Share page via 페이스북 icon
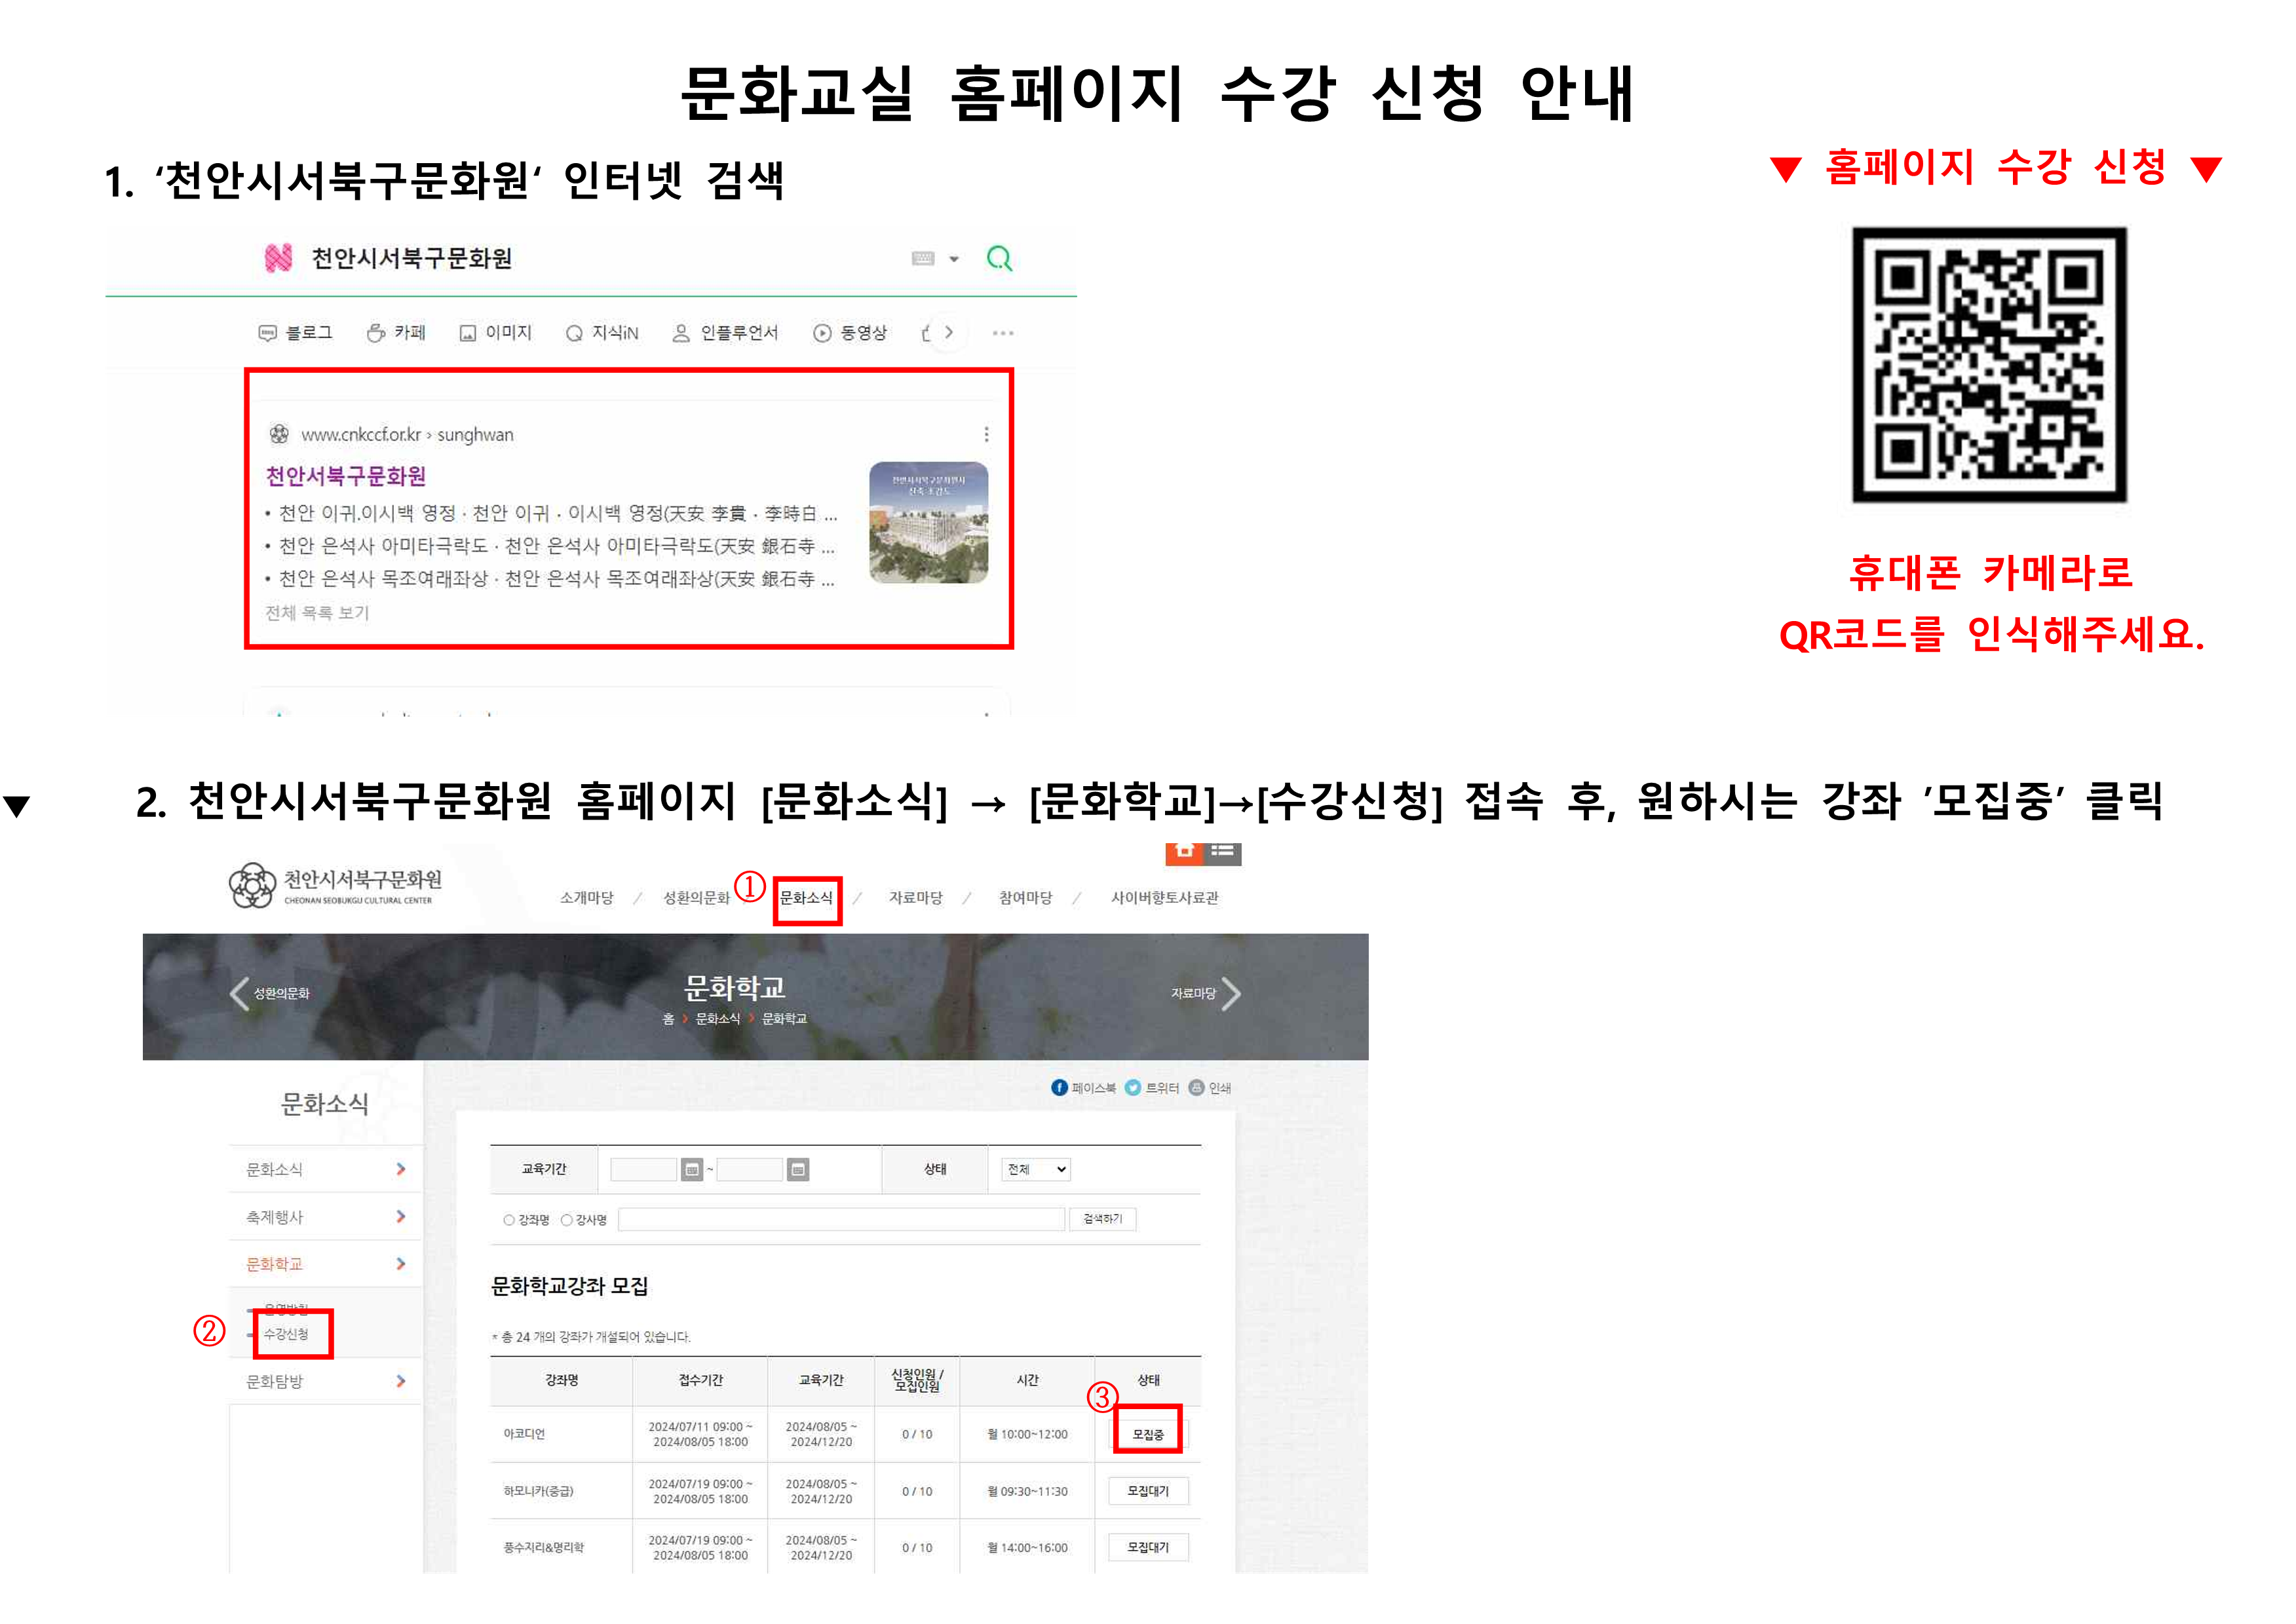Viewport: 2296px width, 1624px height. click(1059, 1087)
